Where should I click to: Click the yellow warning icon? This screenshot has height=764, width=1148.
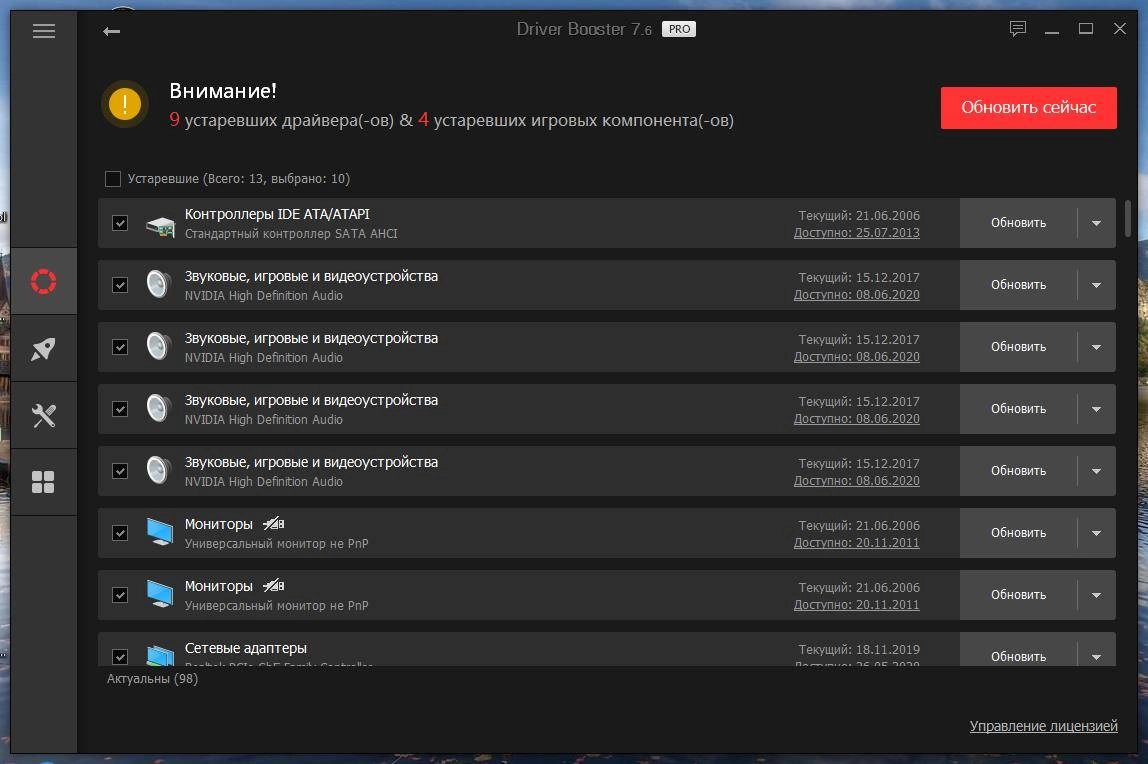click(124, 104)
